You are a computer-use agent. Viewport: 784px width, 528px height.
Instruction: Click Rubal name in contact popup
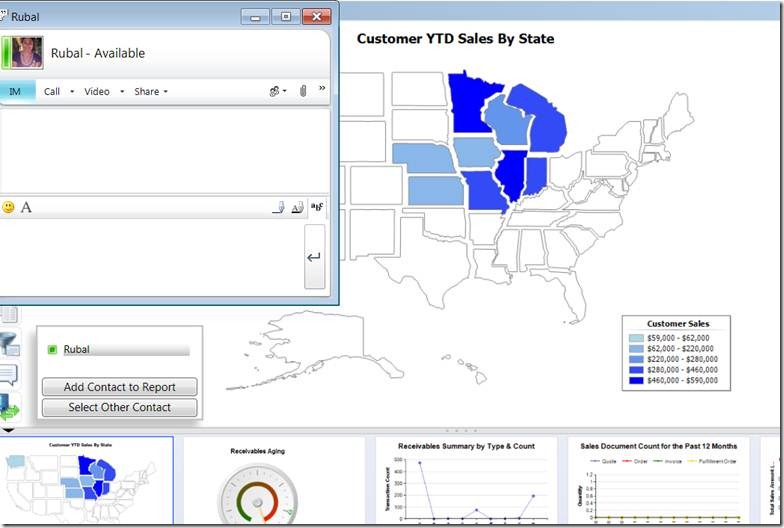[76, 350]
